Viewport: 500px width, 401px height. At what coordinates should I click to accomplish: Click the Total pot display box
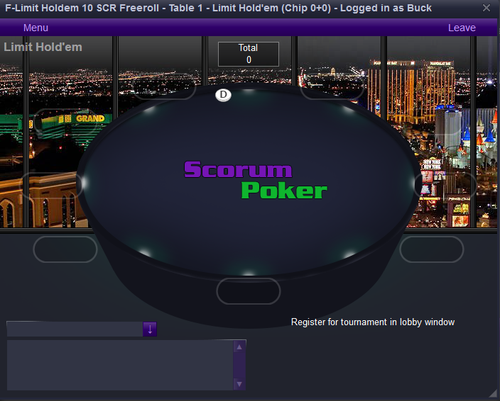(x=248, y=54)
